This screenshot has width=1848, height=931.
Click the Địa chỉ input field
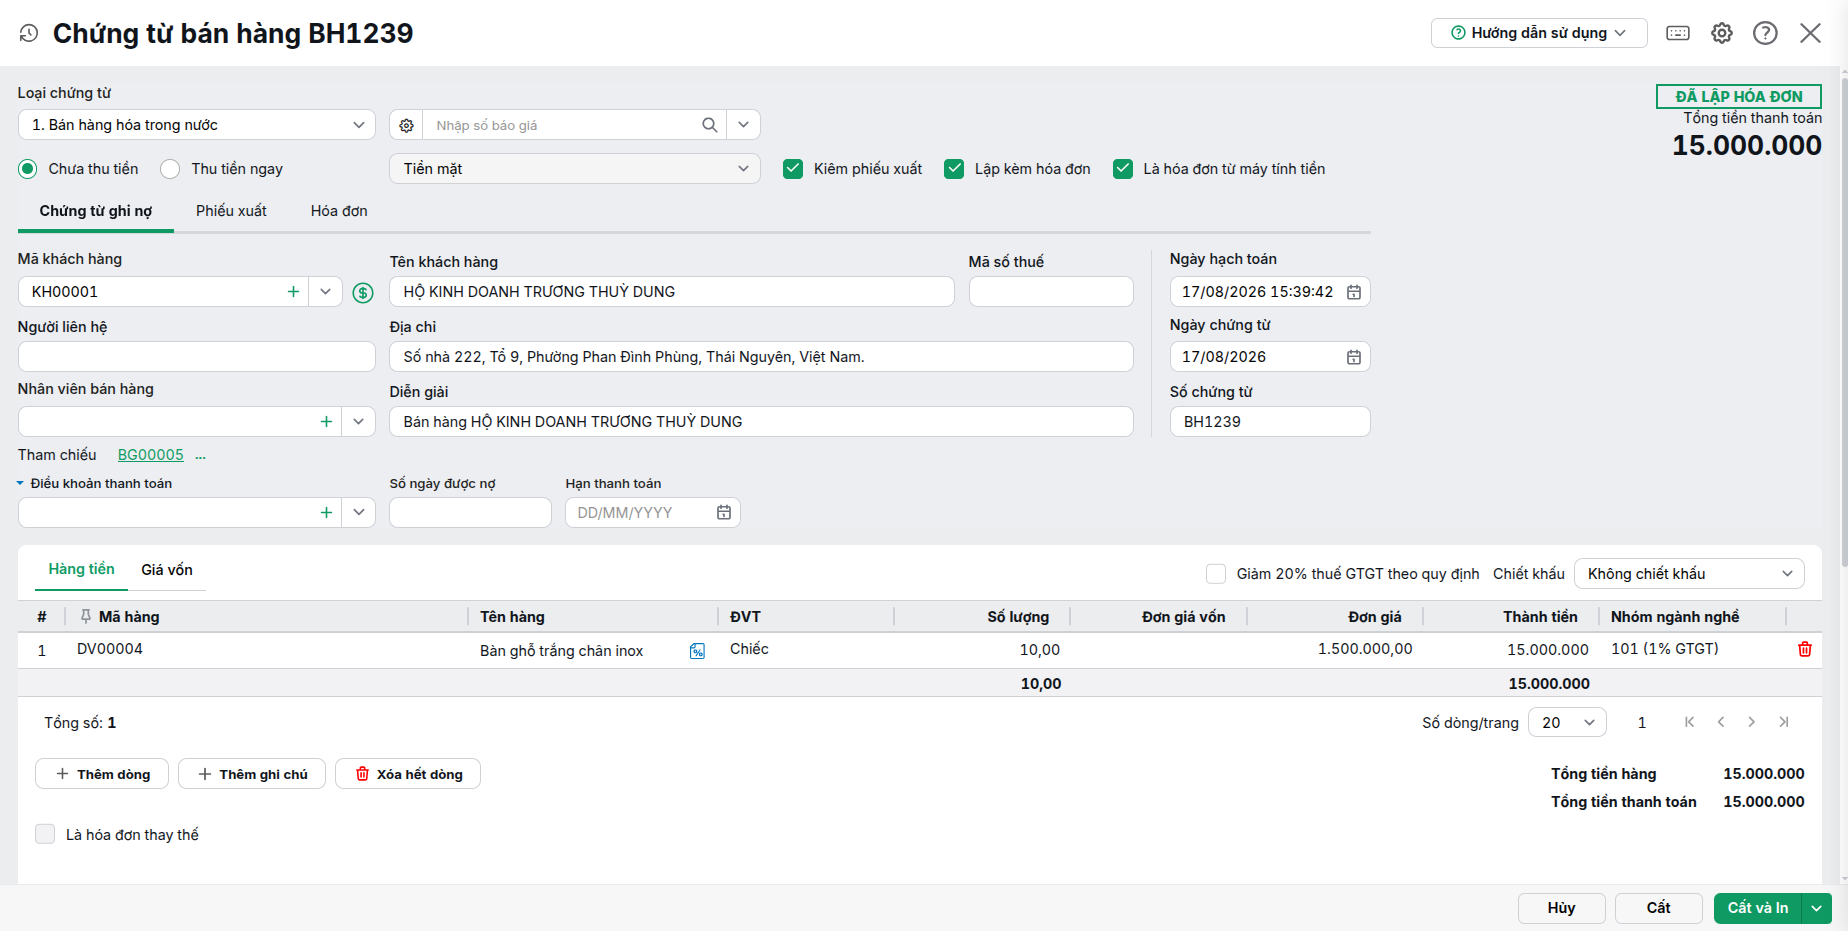click(x=761, y=357)
